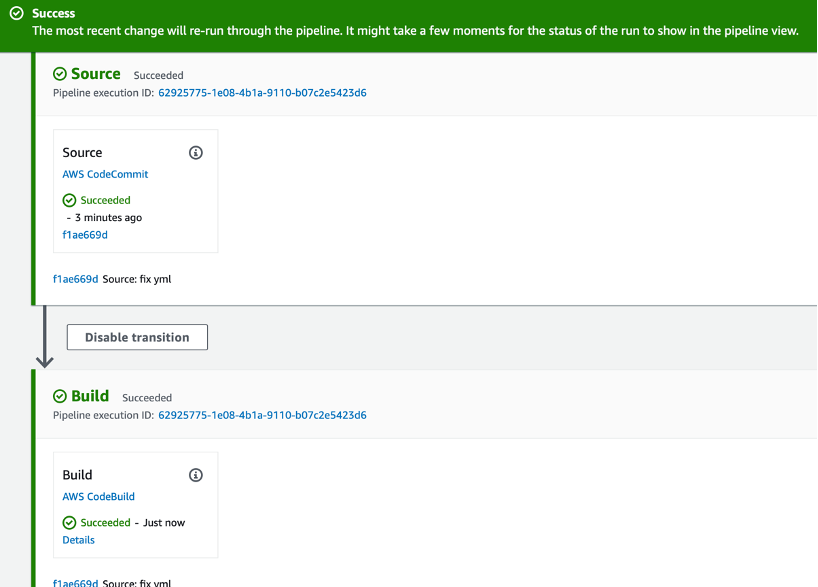The image size is (818, 587).
Task: Click the 'Source' stage heading
Action: 96,74
